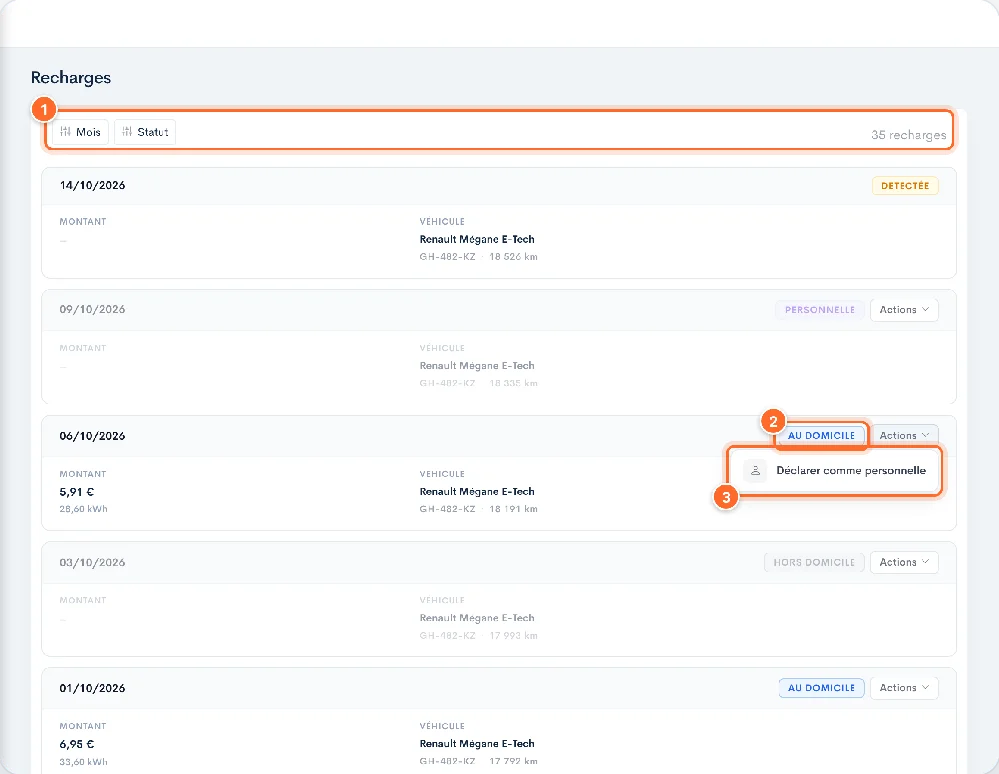
Task: Click the filter icon beside Mois
Action: click(65, 132)
